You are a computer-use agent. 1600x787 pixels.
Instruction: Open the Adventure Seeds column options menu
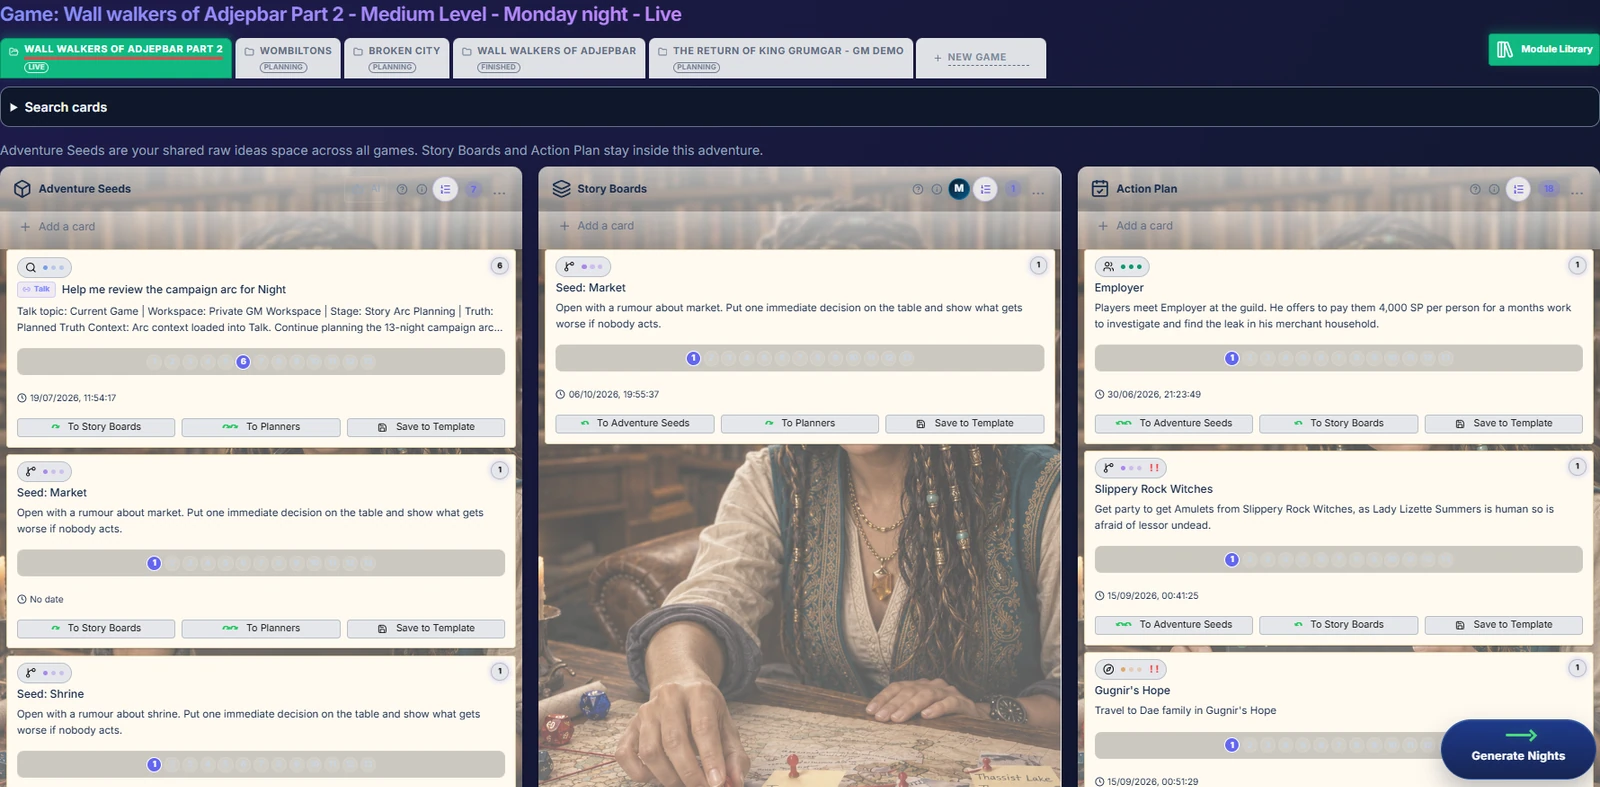(x=500, y=191)
